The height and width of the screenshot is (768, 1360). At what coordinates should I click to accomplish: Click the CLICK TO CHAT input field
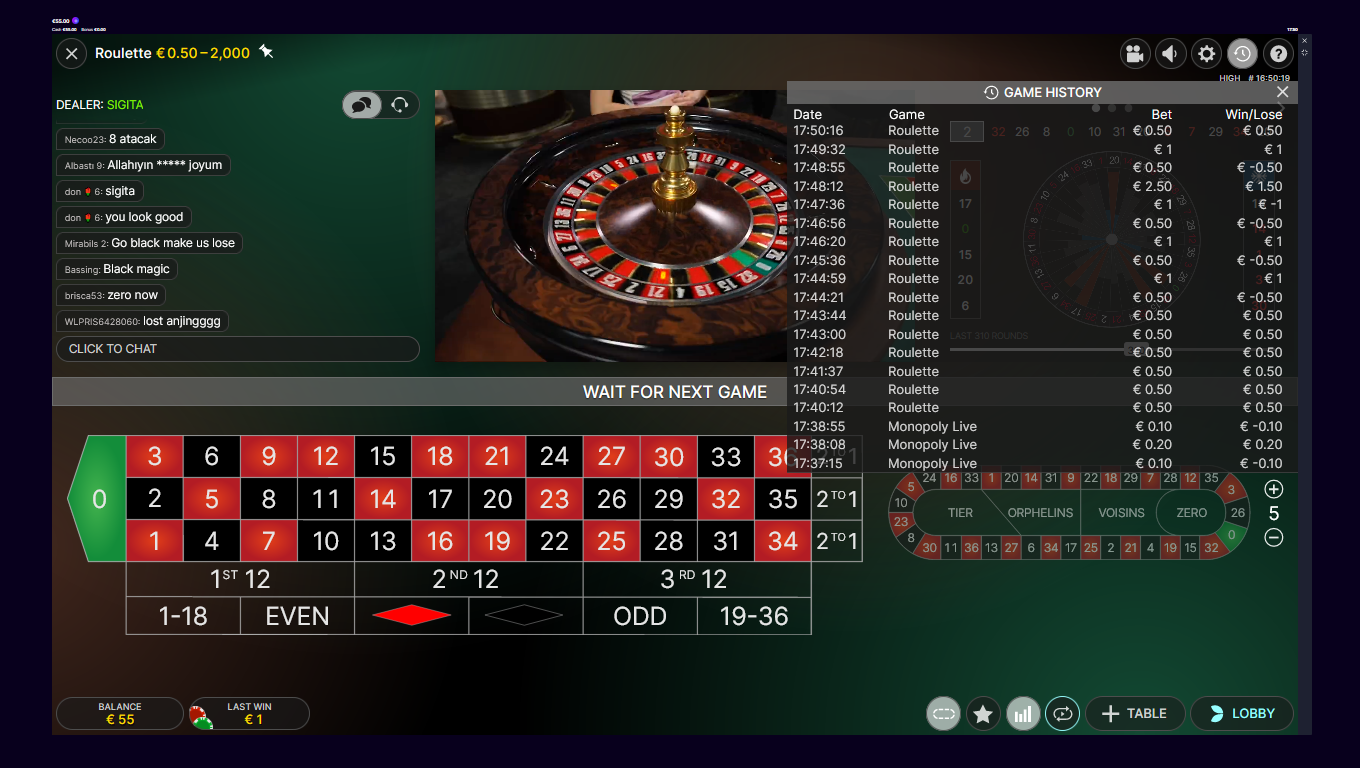click(x=237, y=349)
